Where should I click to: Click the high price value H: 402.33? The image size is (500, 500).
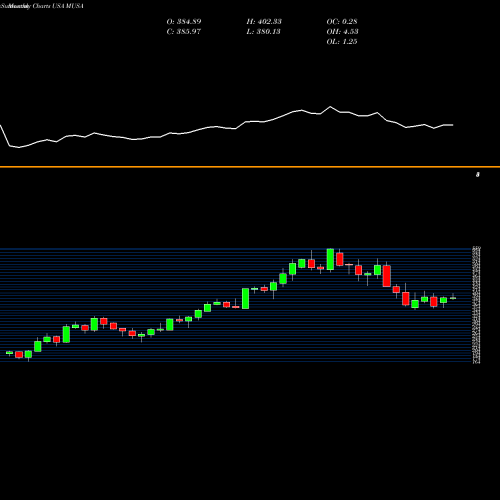[264, 22]
